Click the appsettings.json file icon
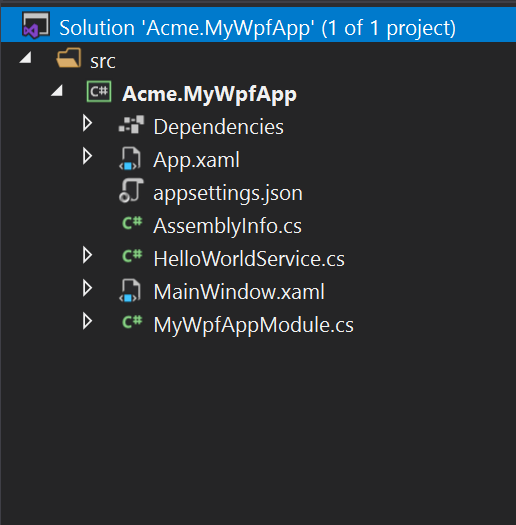Image resolution: width=516 pixels, height=525 pixels. (131, 191)
